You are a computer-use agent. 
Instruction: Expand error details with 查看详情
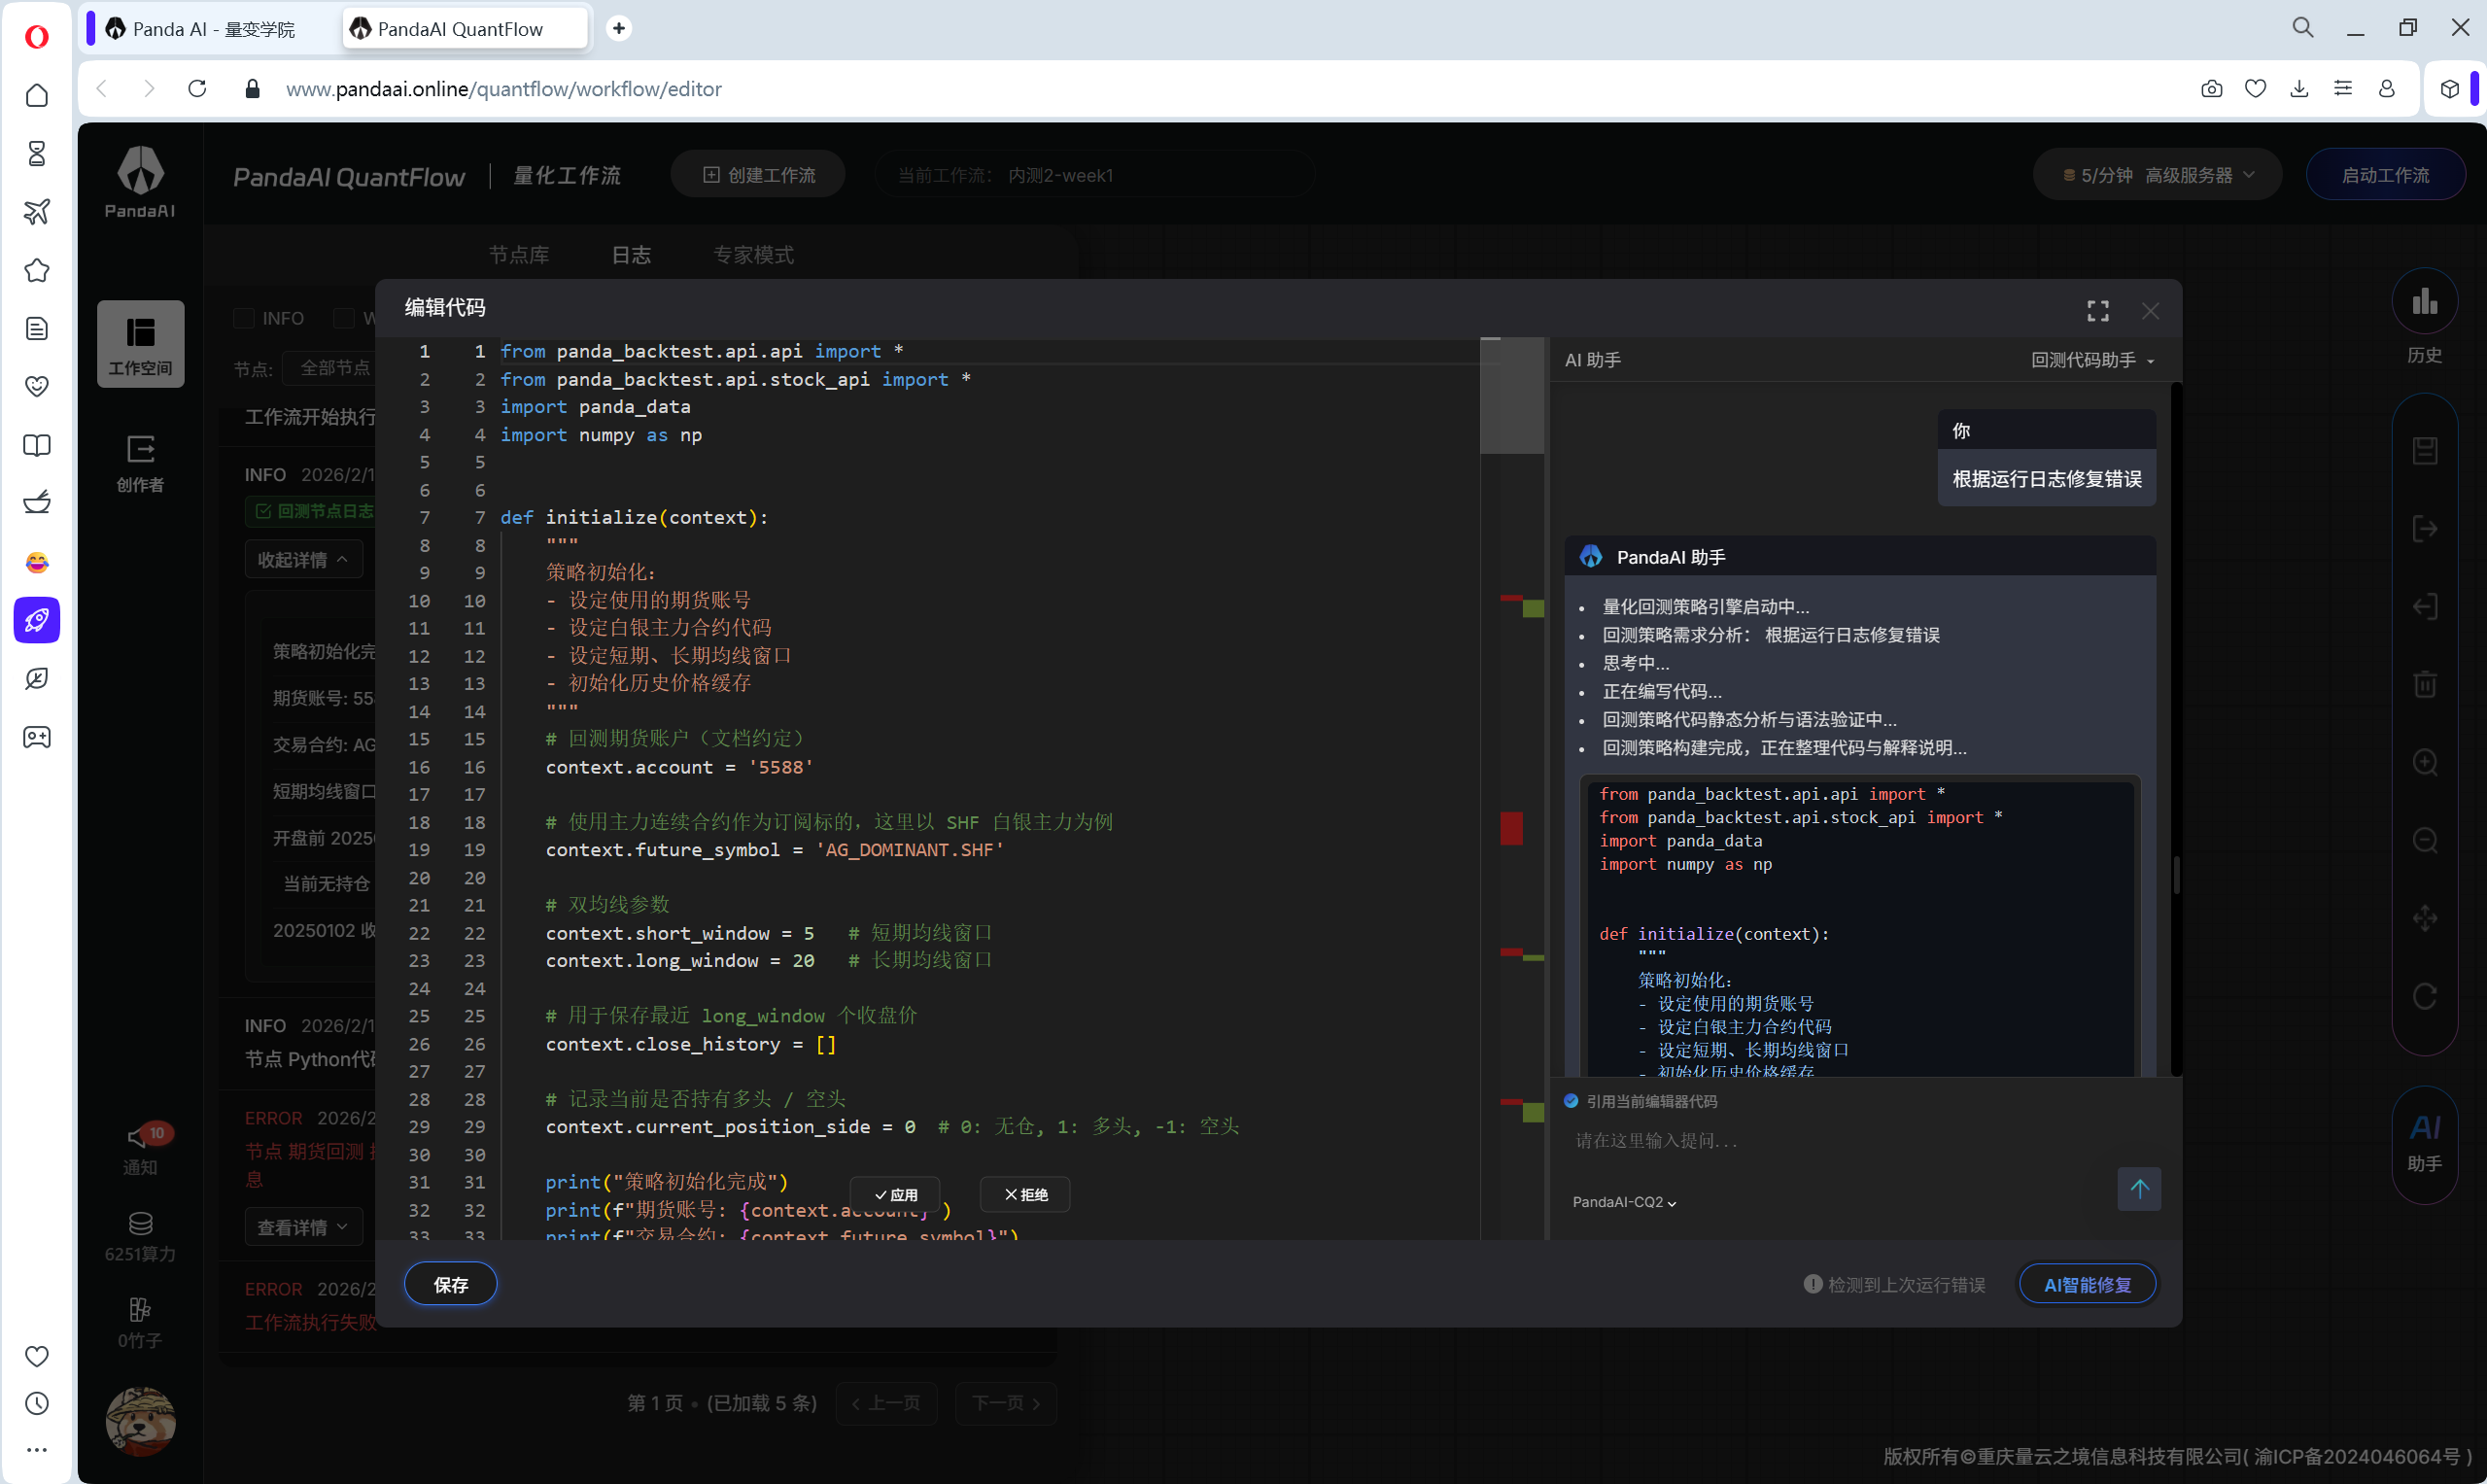[x=302, y=1227]
